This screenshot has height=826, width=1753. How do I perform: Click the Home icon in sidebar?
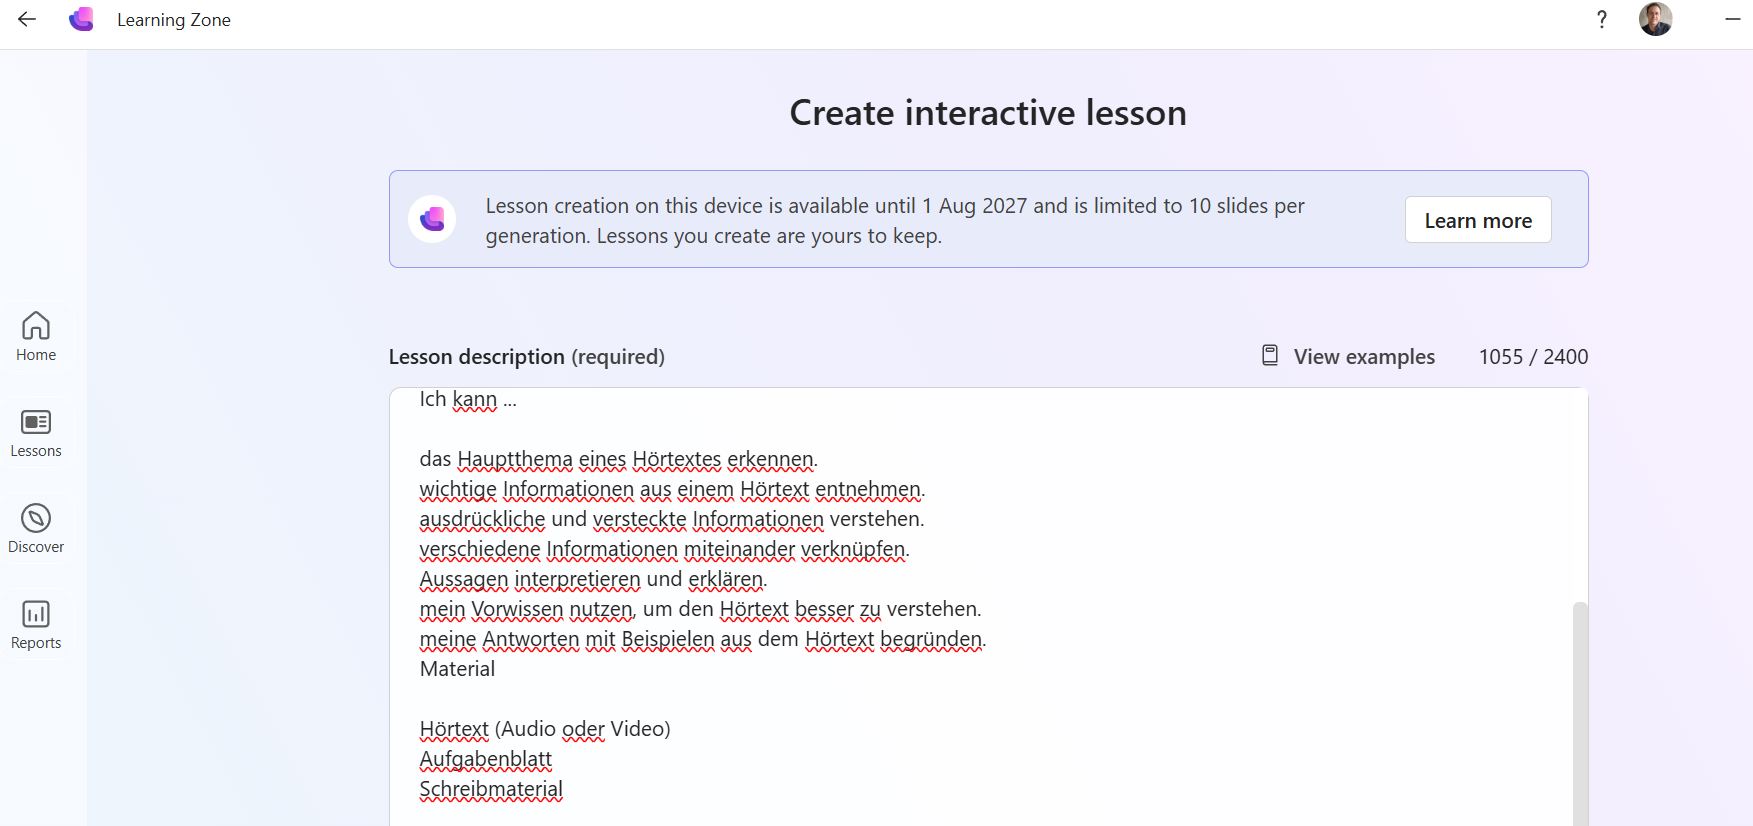point(36,326)
